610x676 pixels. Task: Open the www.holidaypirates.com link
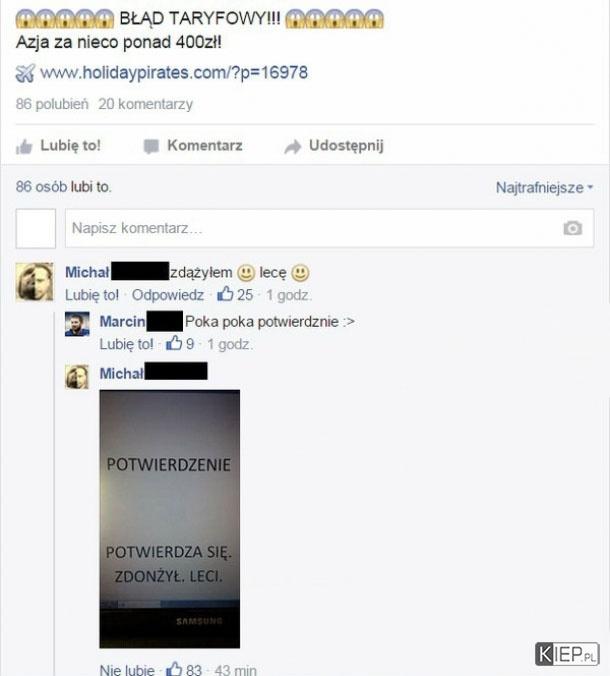(174, 72)
